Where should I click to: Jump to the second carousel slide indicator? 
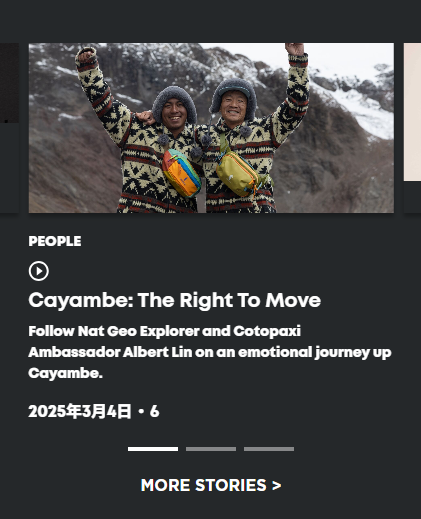[211, 449]
